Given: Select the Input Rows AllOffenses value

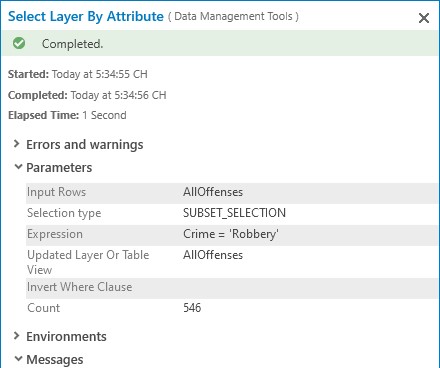Looking at the screenshot, I should coord(213,192).
